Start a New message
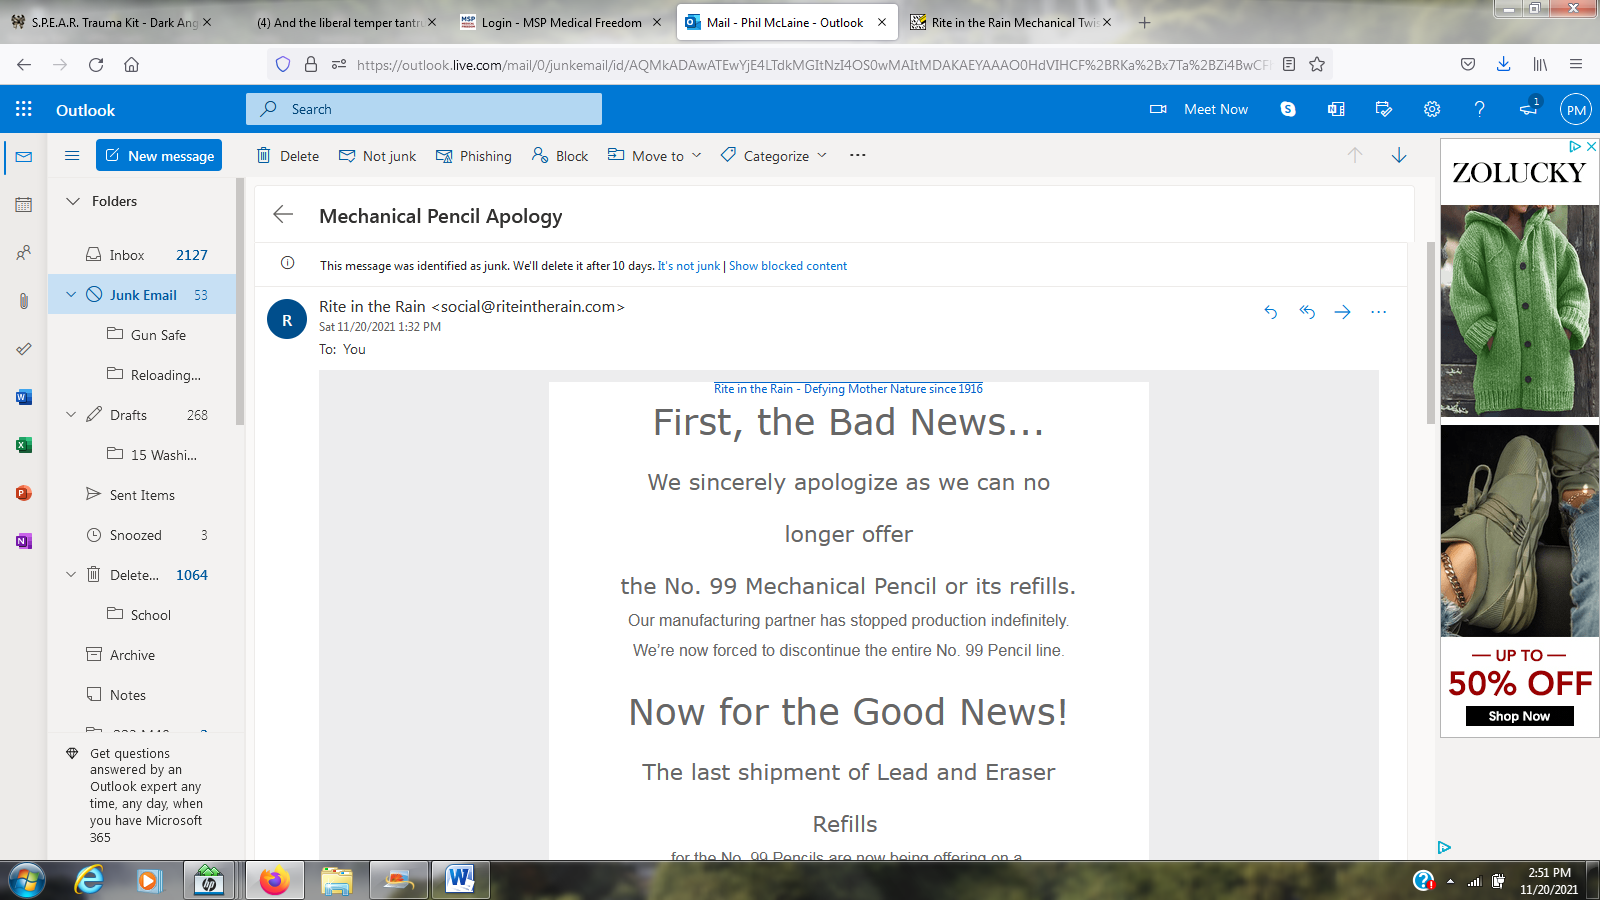The height and width of the screenshot is (900, 1600). click(x=159, y=155)
